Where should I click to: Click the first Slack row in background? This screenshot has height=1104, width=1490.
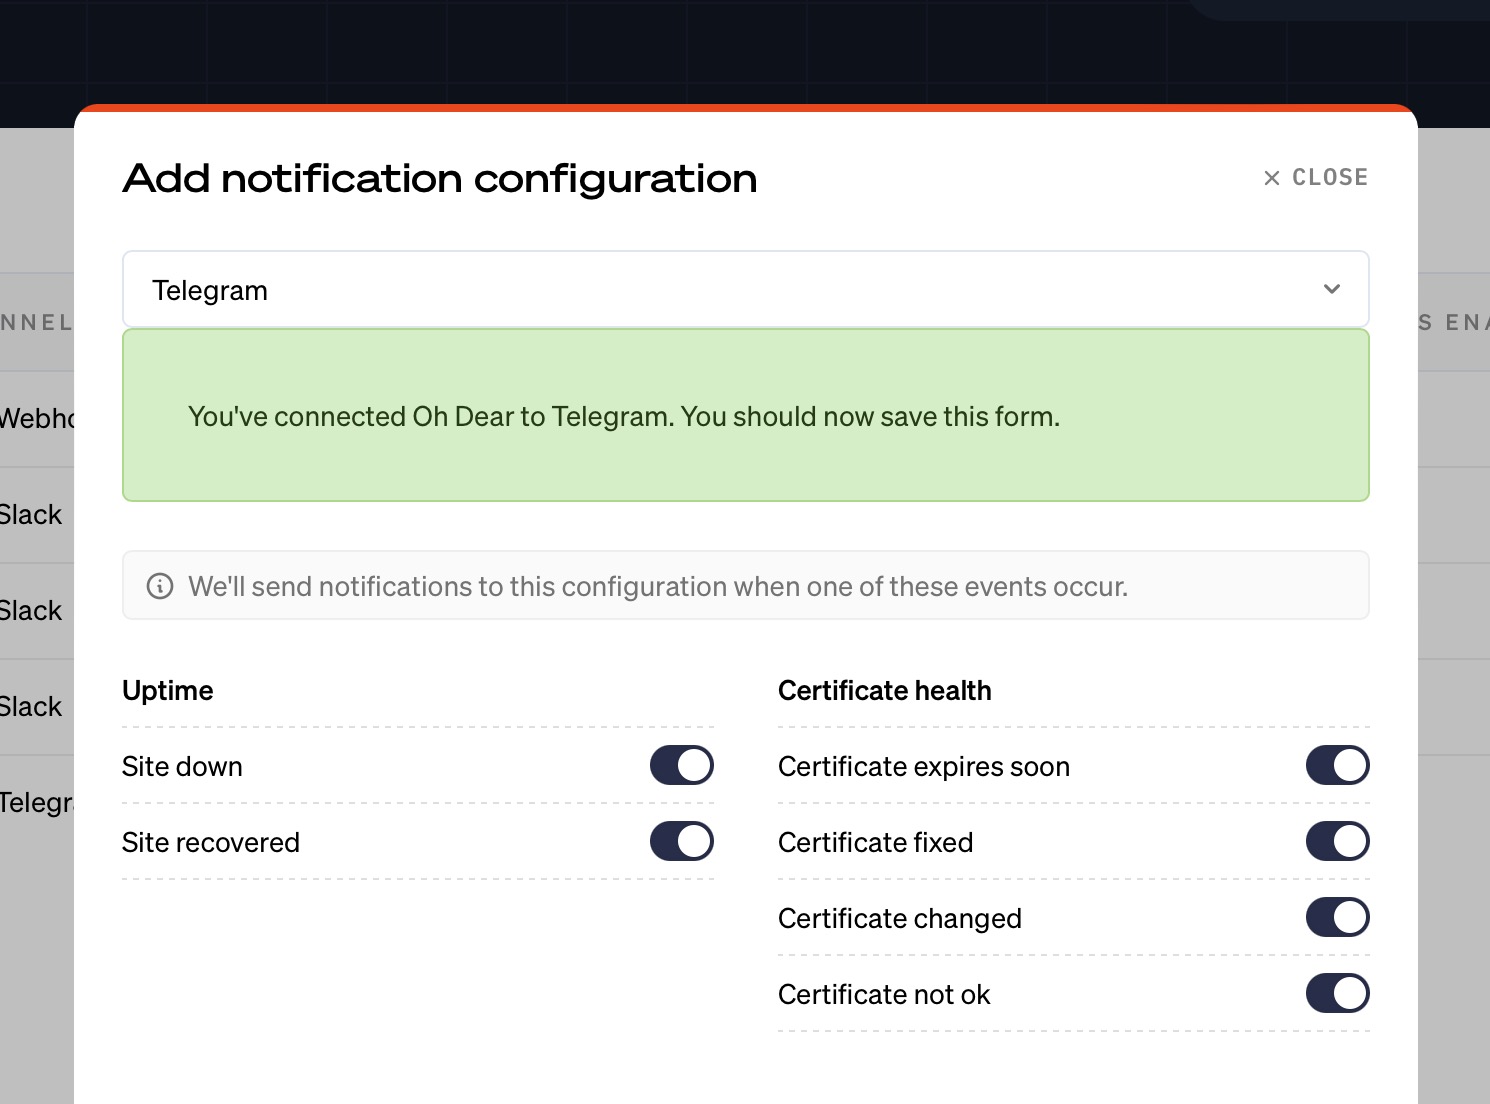tap(32, 515)
